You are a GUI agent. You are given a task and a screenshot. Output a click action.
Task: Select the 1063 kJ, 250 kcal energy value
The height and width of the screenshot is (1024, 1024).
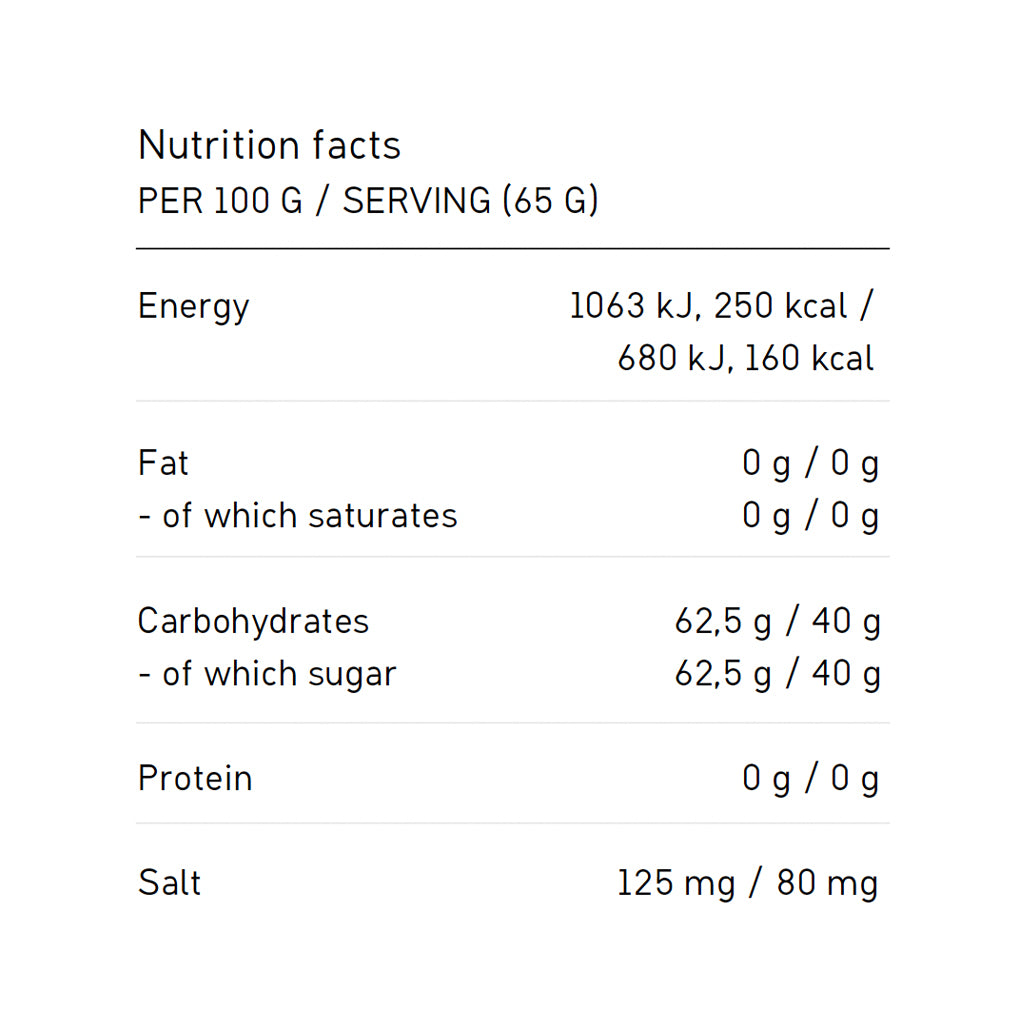click(709, 306)
